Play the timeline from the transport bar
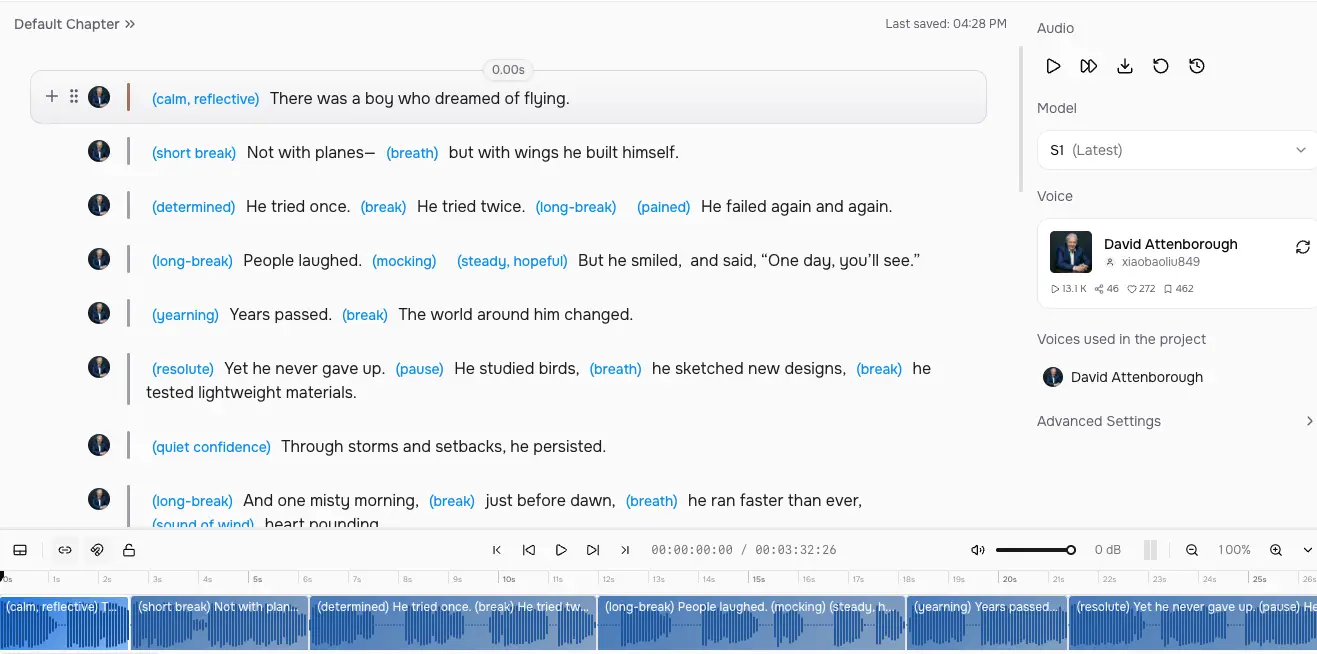 click(561, 550)
